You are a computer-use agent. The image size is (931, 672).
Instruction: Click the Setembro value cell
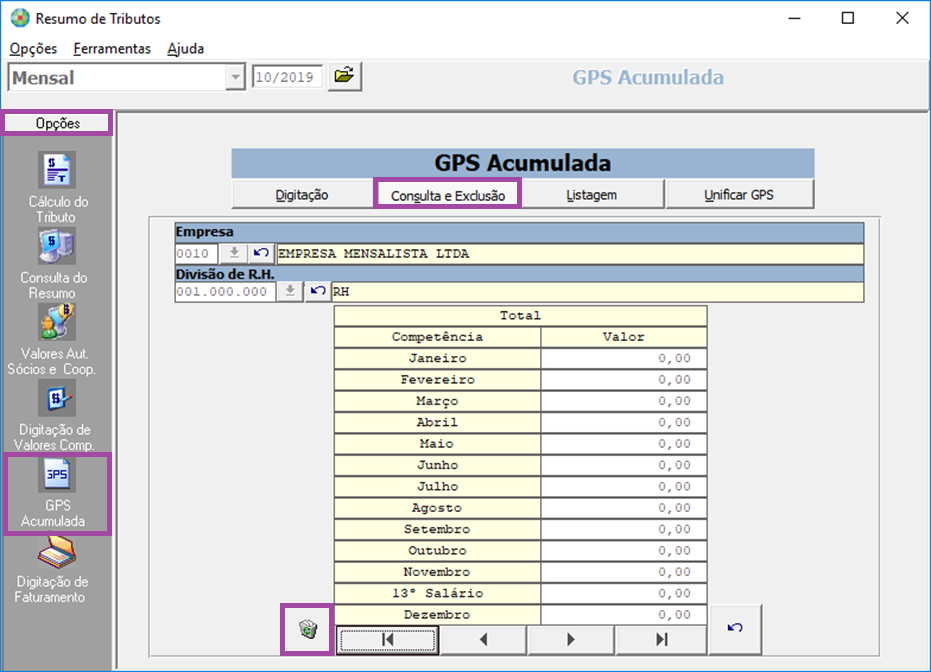(623, 529)
